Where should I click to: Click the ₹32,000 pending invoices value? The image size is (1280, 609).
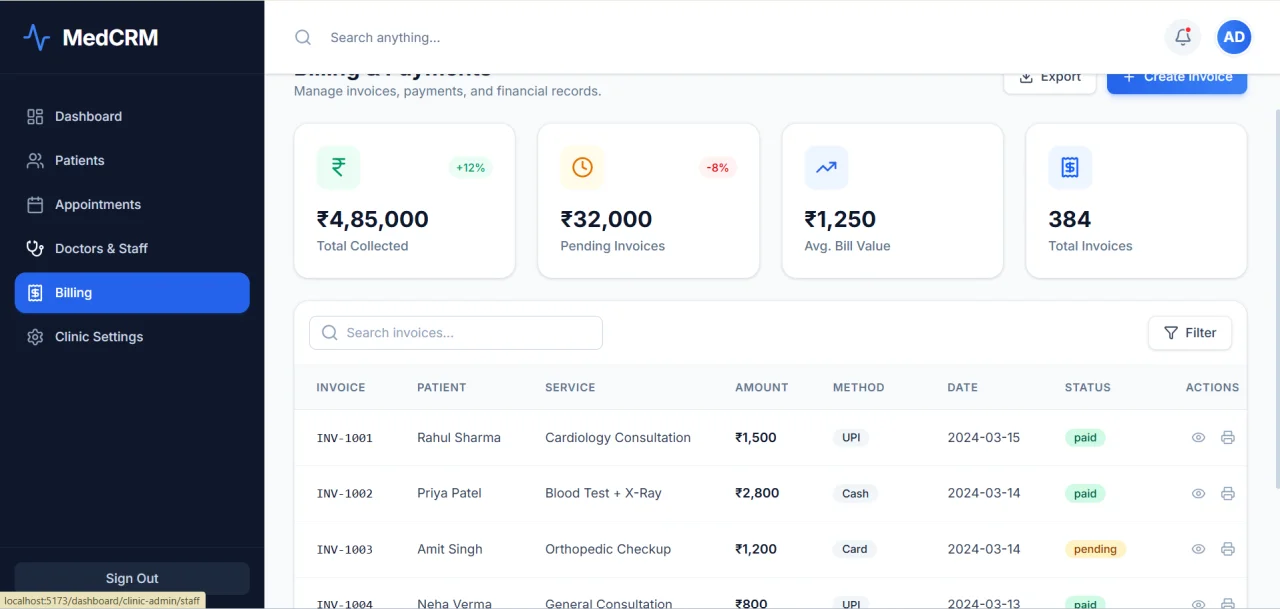[607, 219]
